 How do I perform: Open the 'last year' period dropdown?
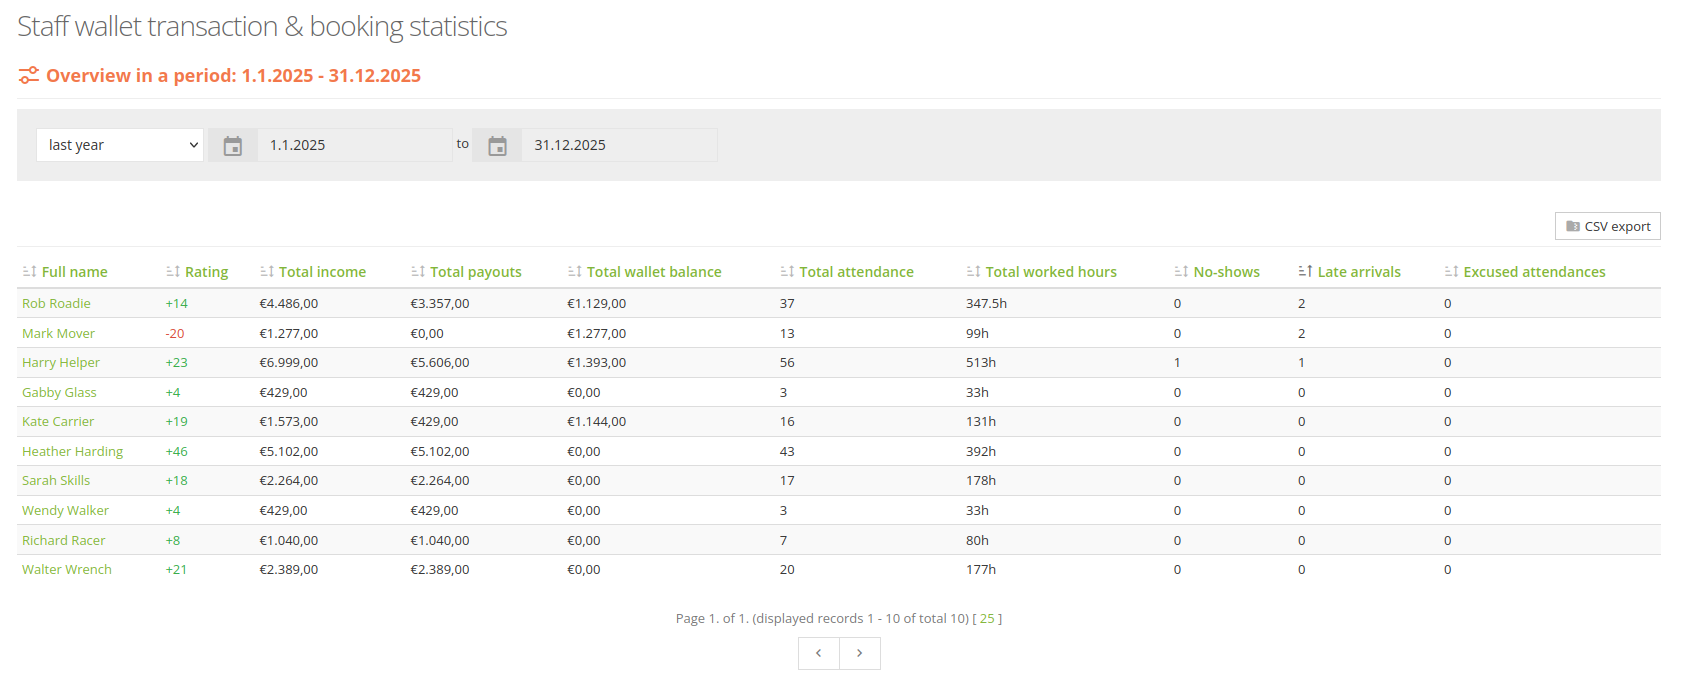point(120,145)
